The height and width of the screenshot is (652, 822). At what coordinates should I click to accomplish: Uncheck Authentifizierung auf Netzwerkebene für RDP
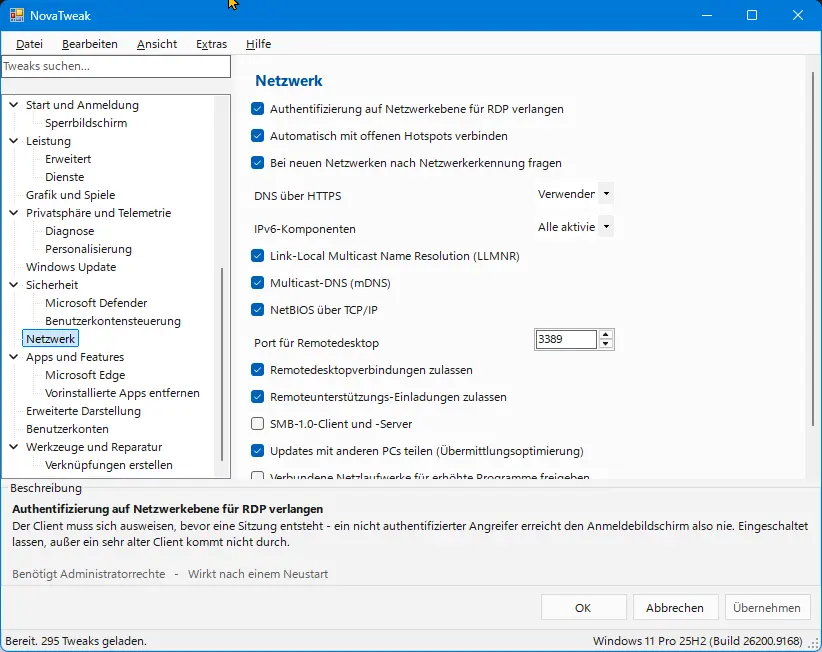pos(257,109)
